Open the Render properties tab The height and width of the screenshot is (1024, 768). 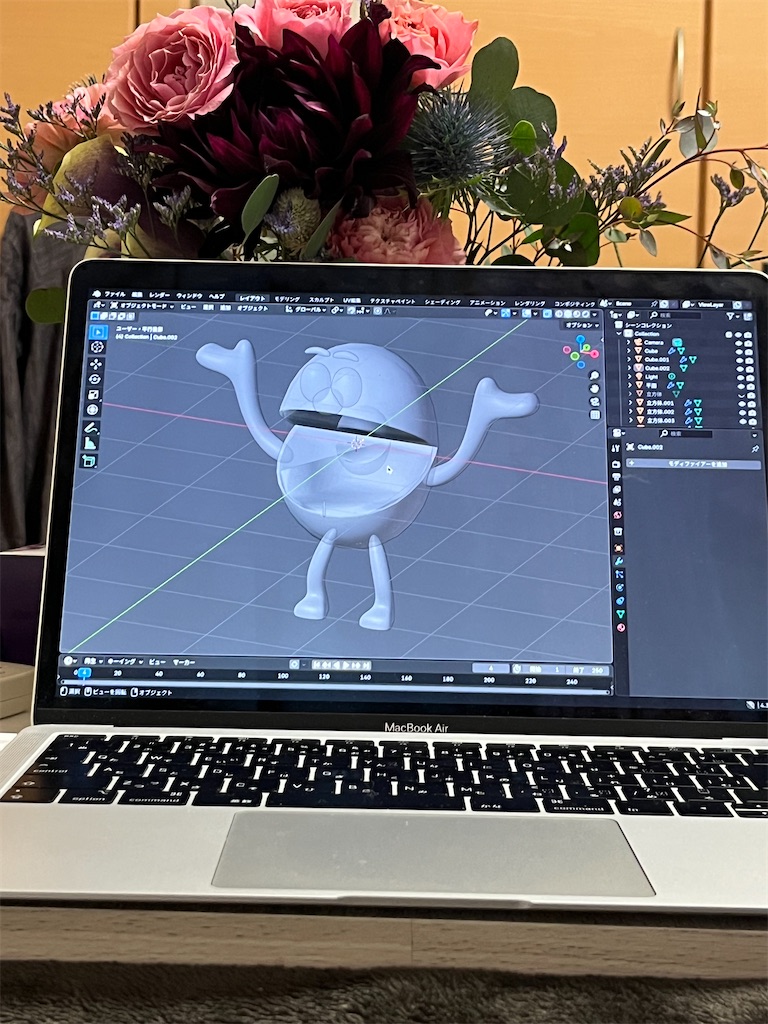[616, 464]
